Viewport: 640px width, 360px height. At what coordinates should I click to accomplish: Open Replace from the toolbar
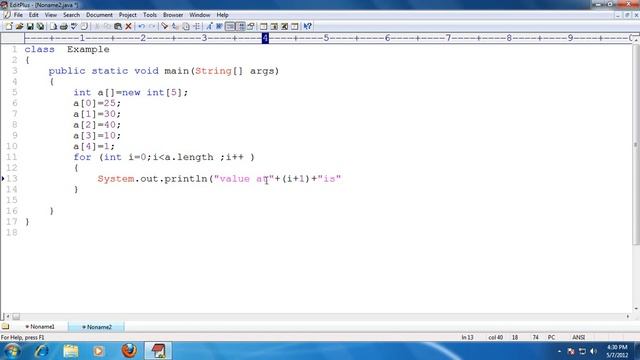pyautogui.click(x=175, y=27)
